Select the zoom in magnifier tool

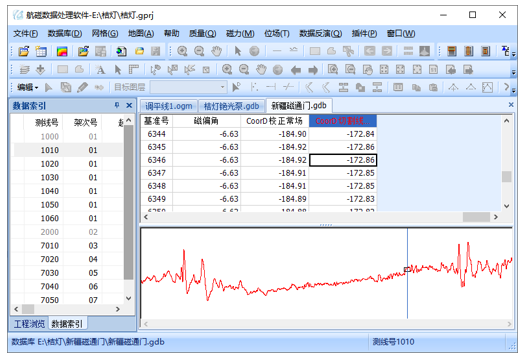[182, 51]
